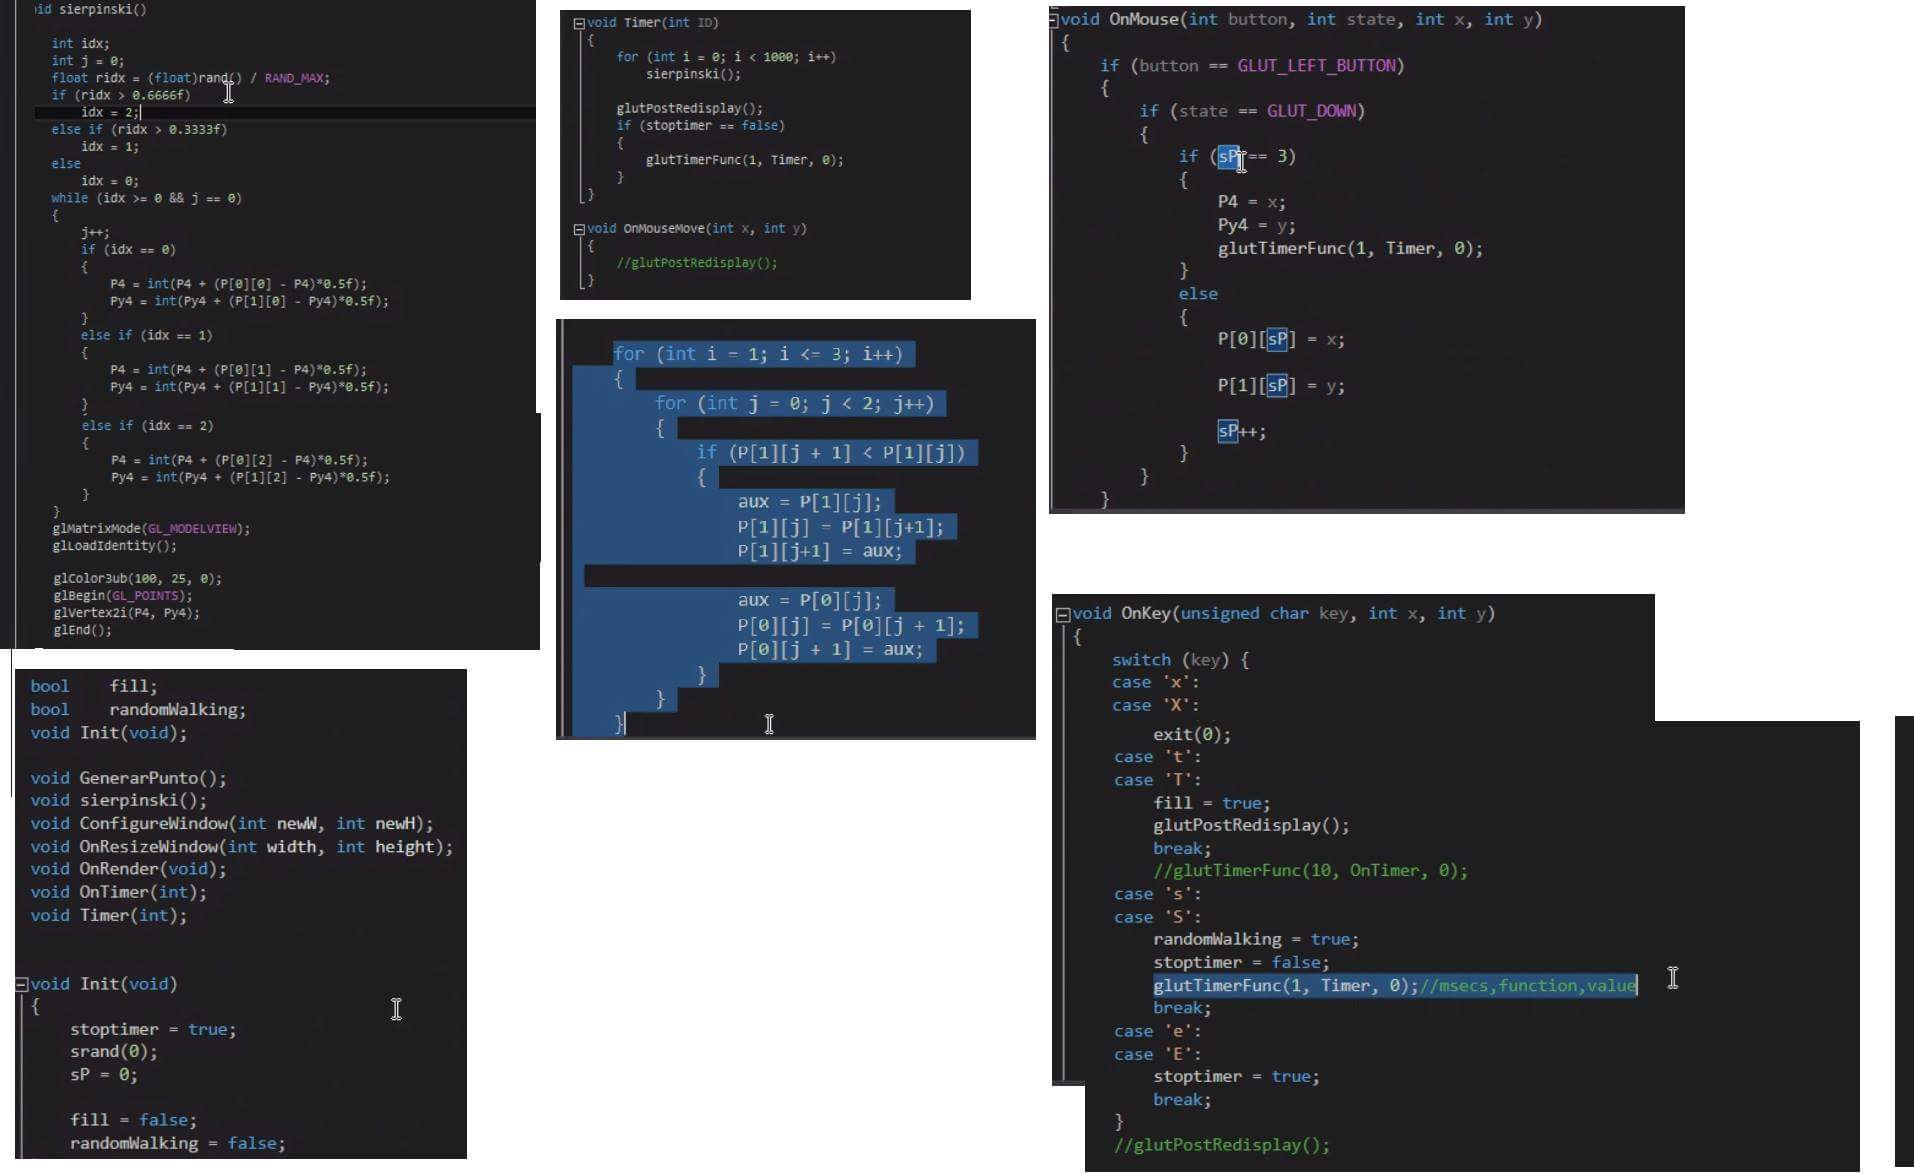Image resolution: width=1914 pixels, height=1174 pixels.
Task: Click the 'for (int i = 1; i <= 3; i++)' line
Action: coord(758,354)
